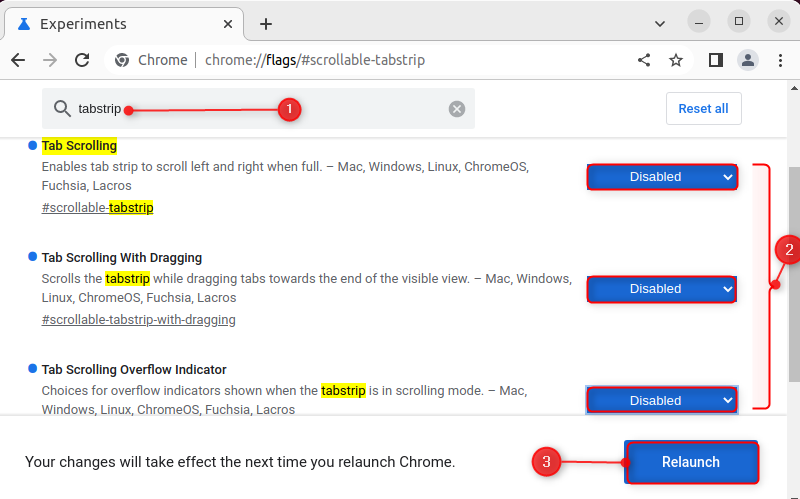Open the side panel
Viewport: 800px width, 499px height.
coord(716,60)
